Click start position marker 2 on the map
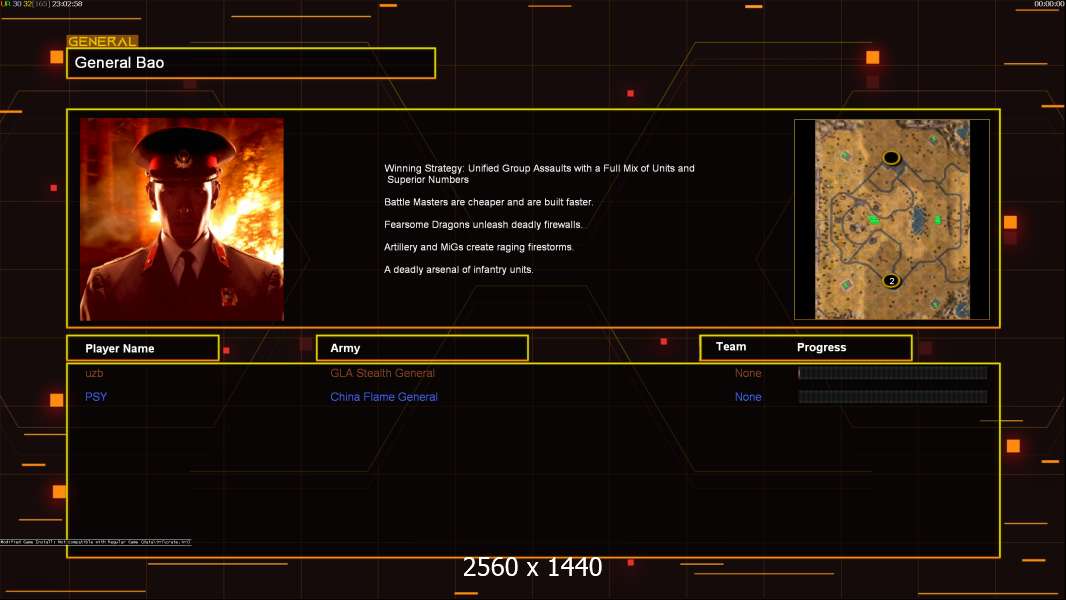The image size is (1066, 600). (891, 281)
